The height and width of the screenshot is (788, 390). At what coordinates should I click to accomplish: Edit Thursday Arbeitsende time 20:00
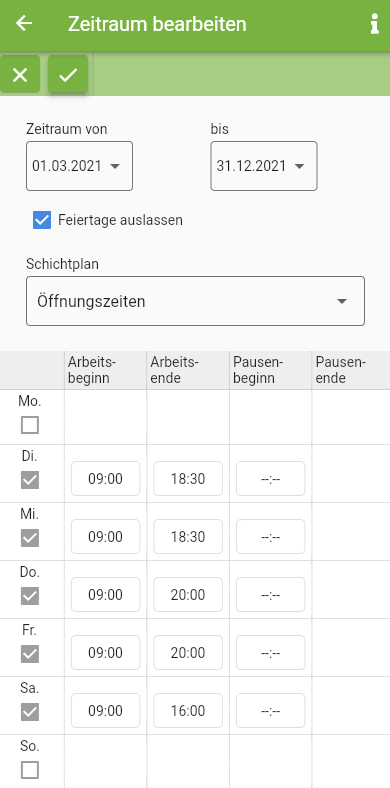click(188, 595)
